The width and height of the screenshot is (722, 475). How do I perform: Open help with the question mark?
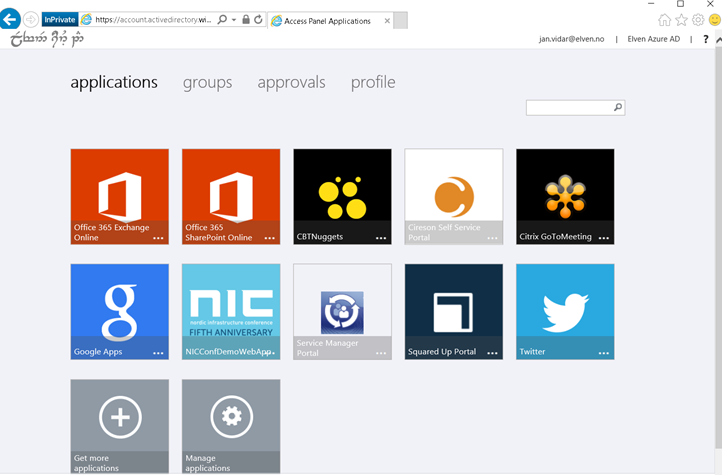click(705, 39)
